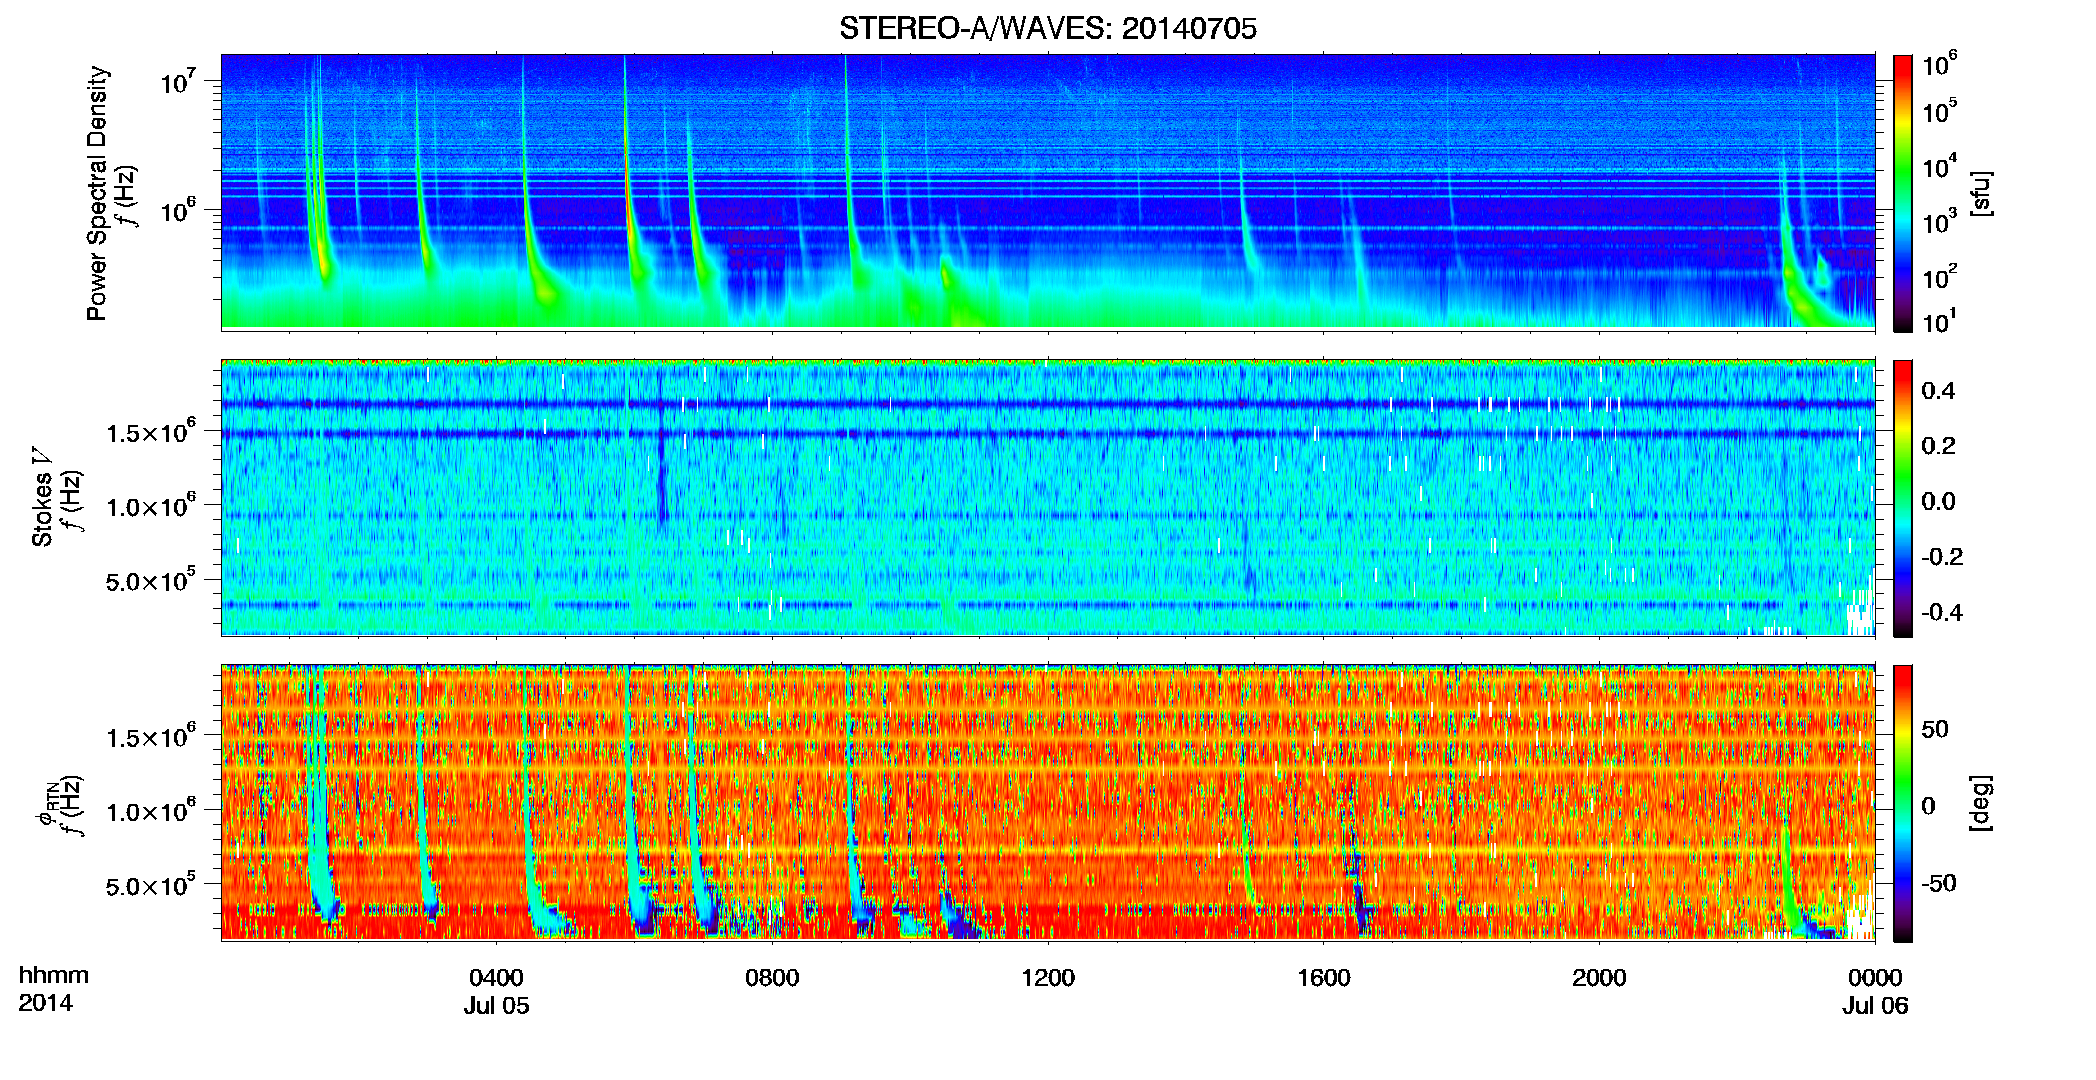Click the 0.4 label on Stokes V colorbar

point(1938,391)
